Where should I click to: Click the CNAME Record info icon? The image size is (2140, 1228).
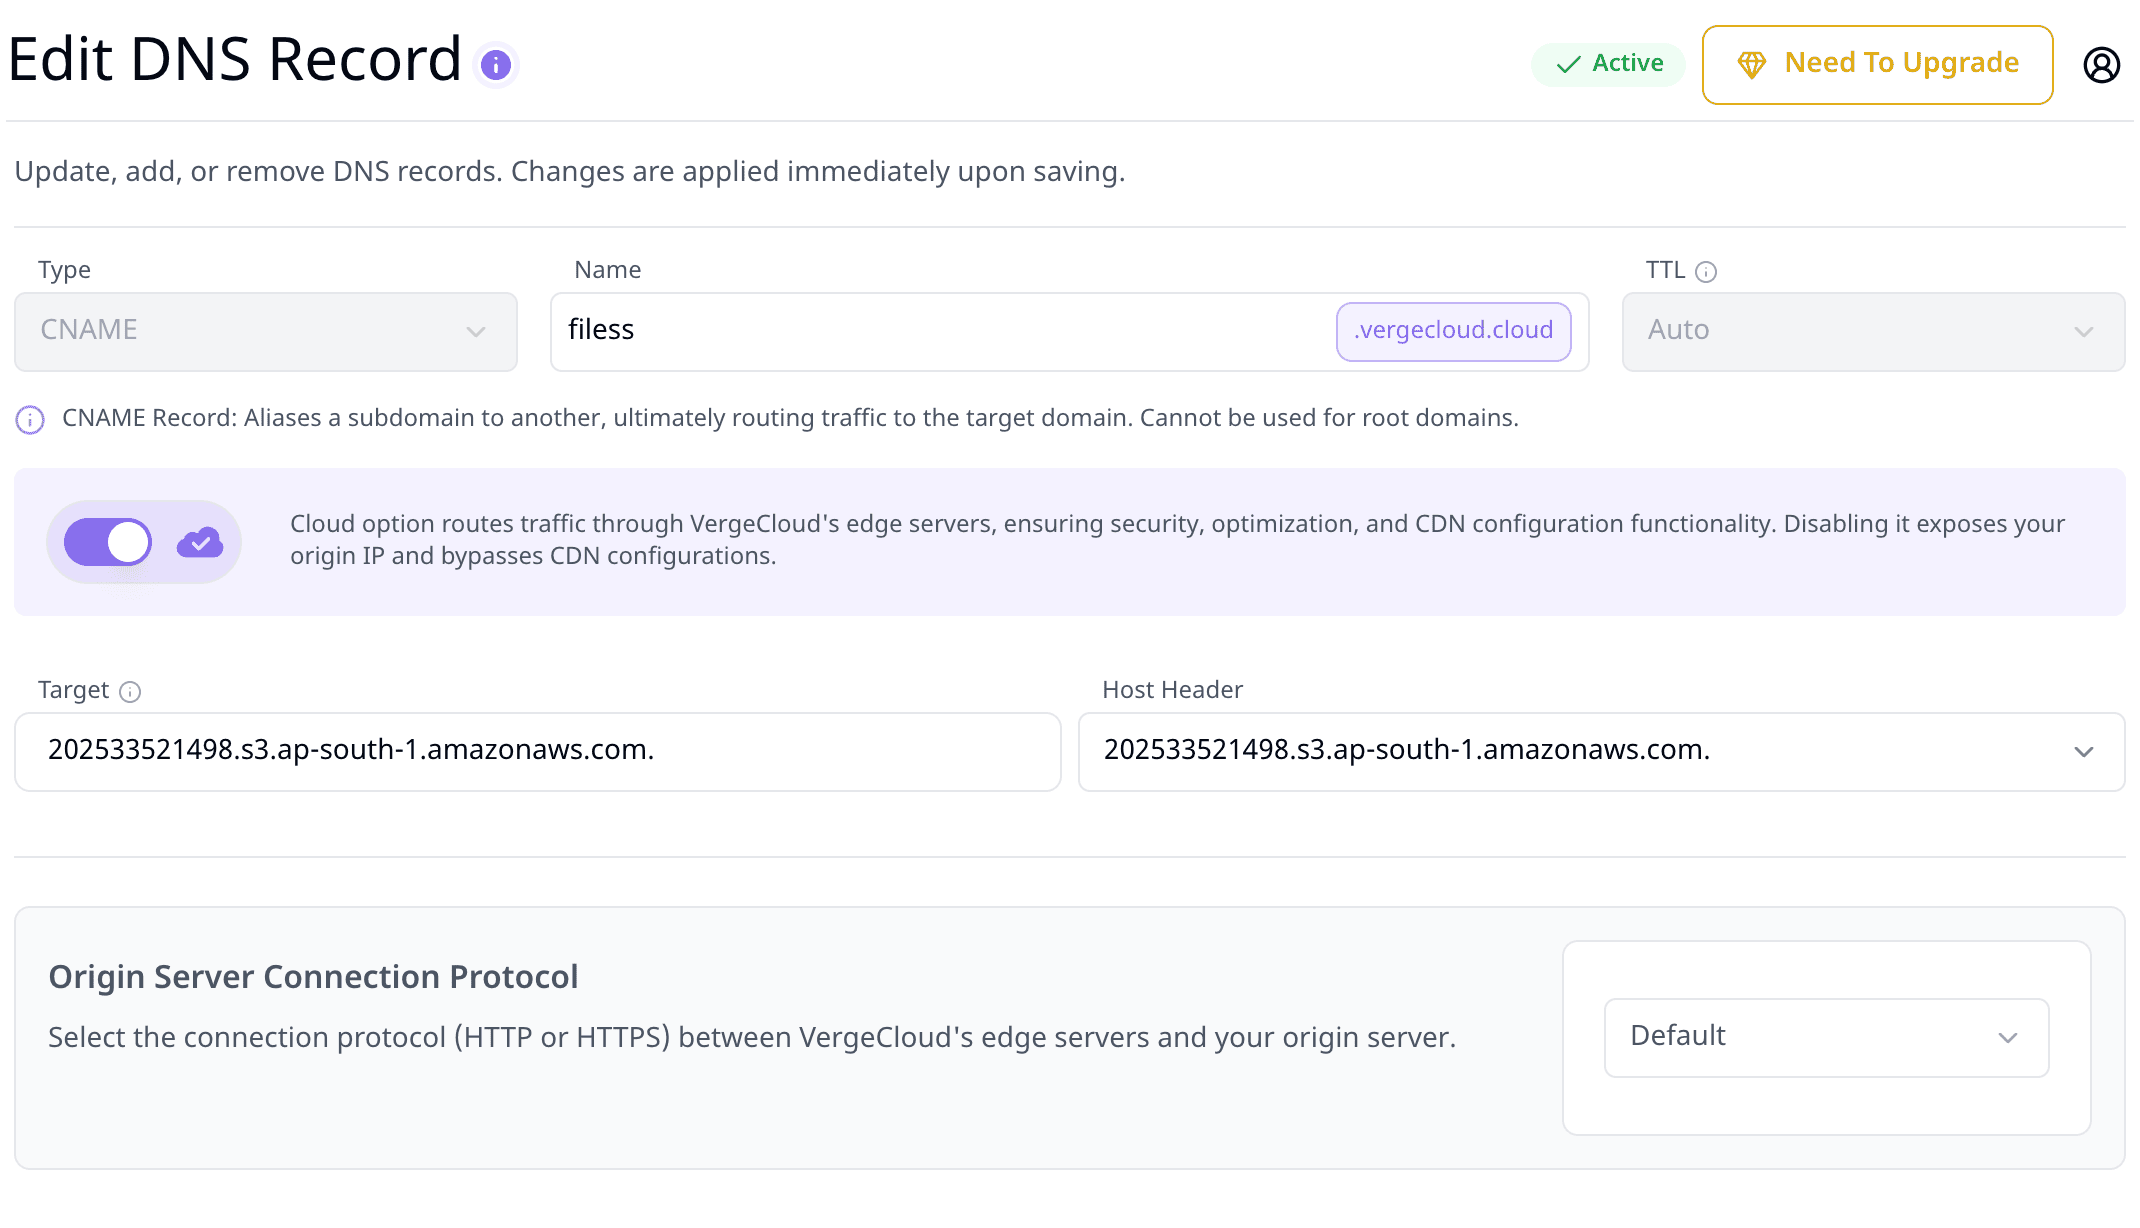pos(30,420)
